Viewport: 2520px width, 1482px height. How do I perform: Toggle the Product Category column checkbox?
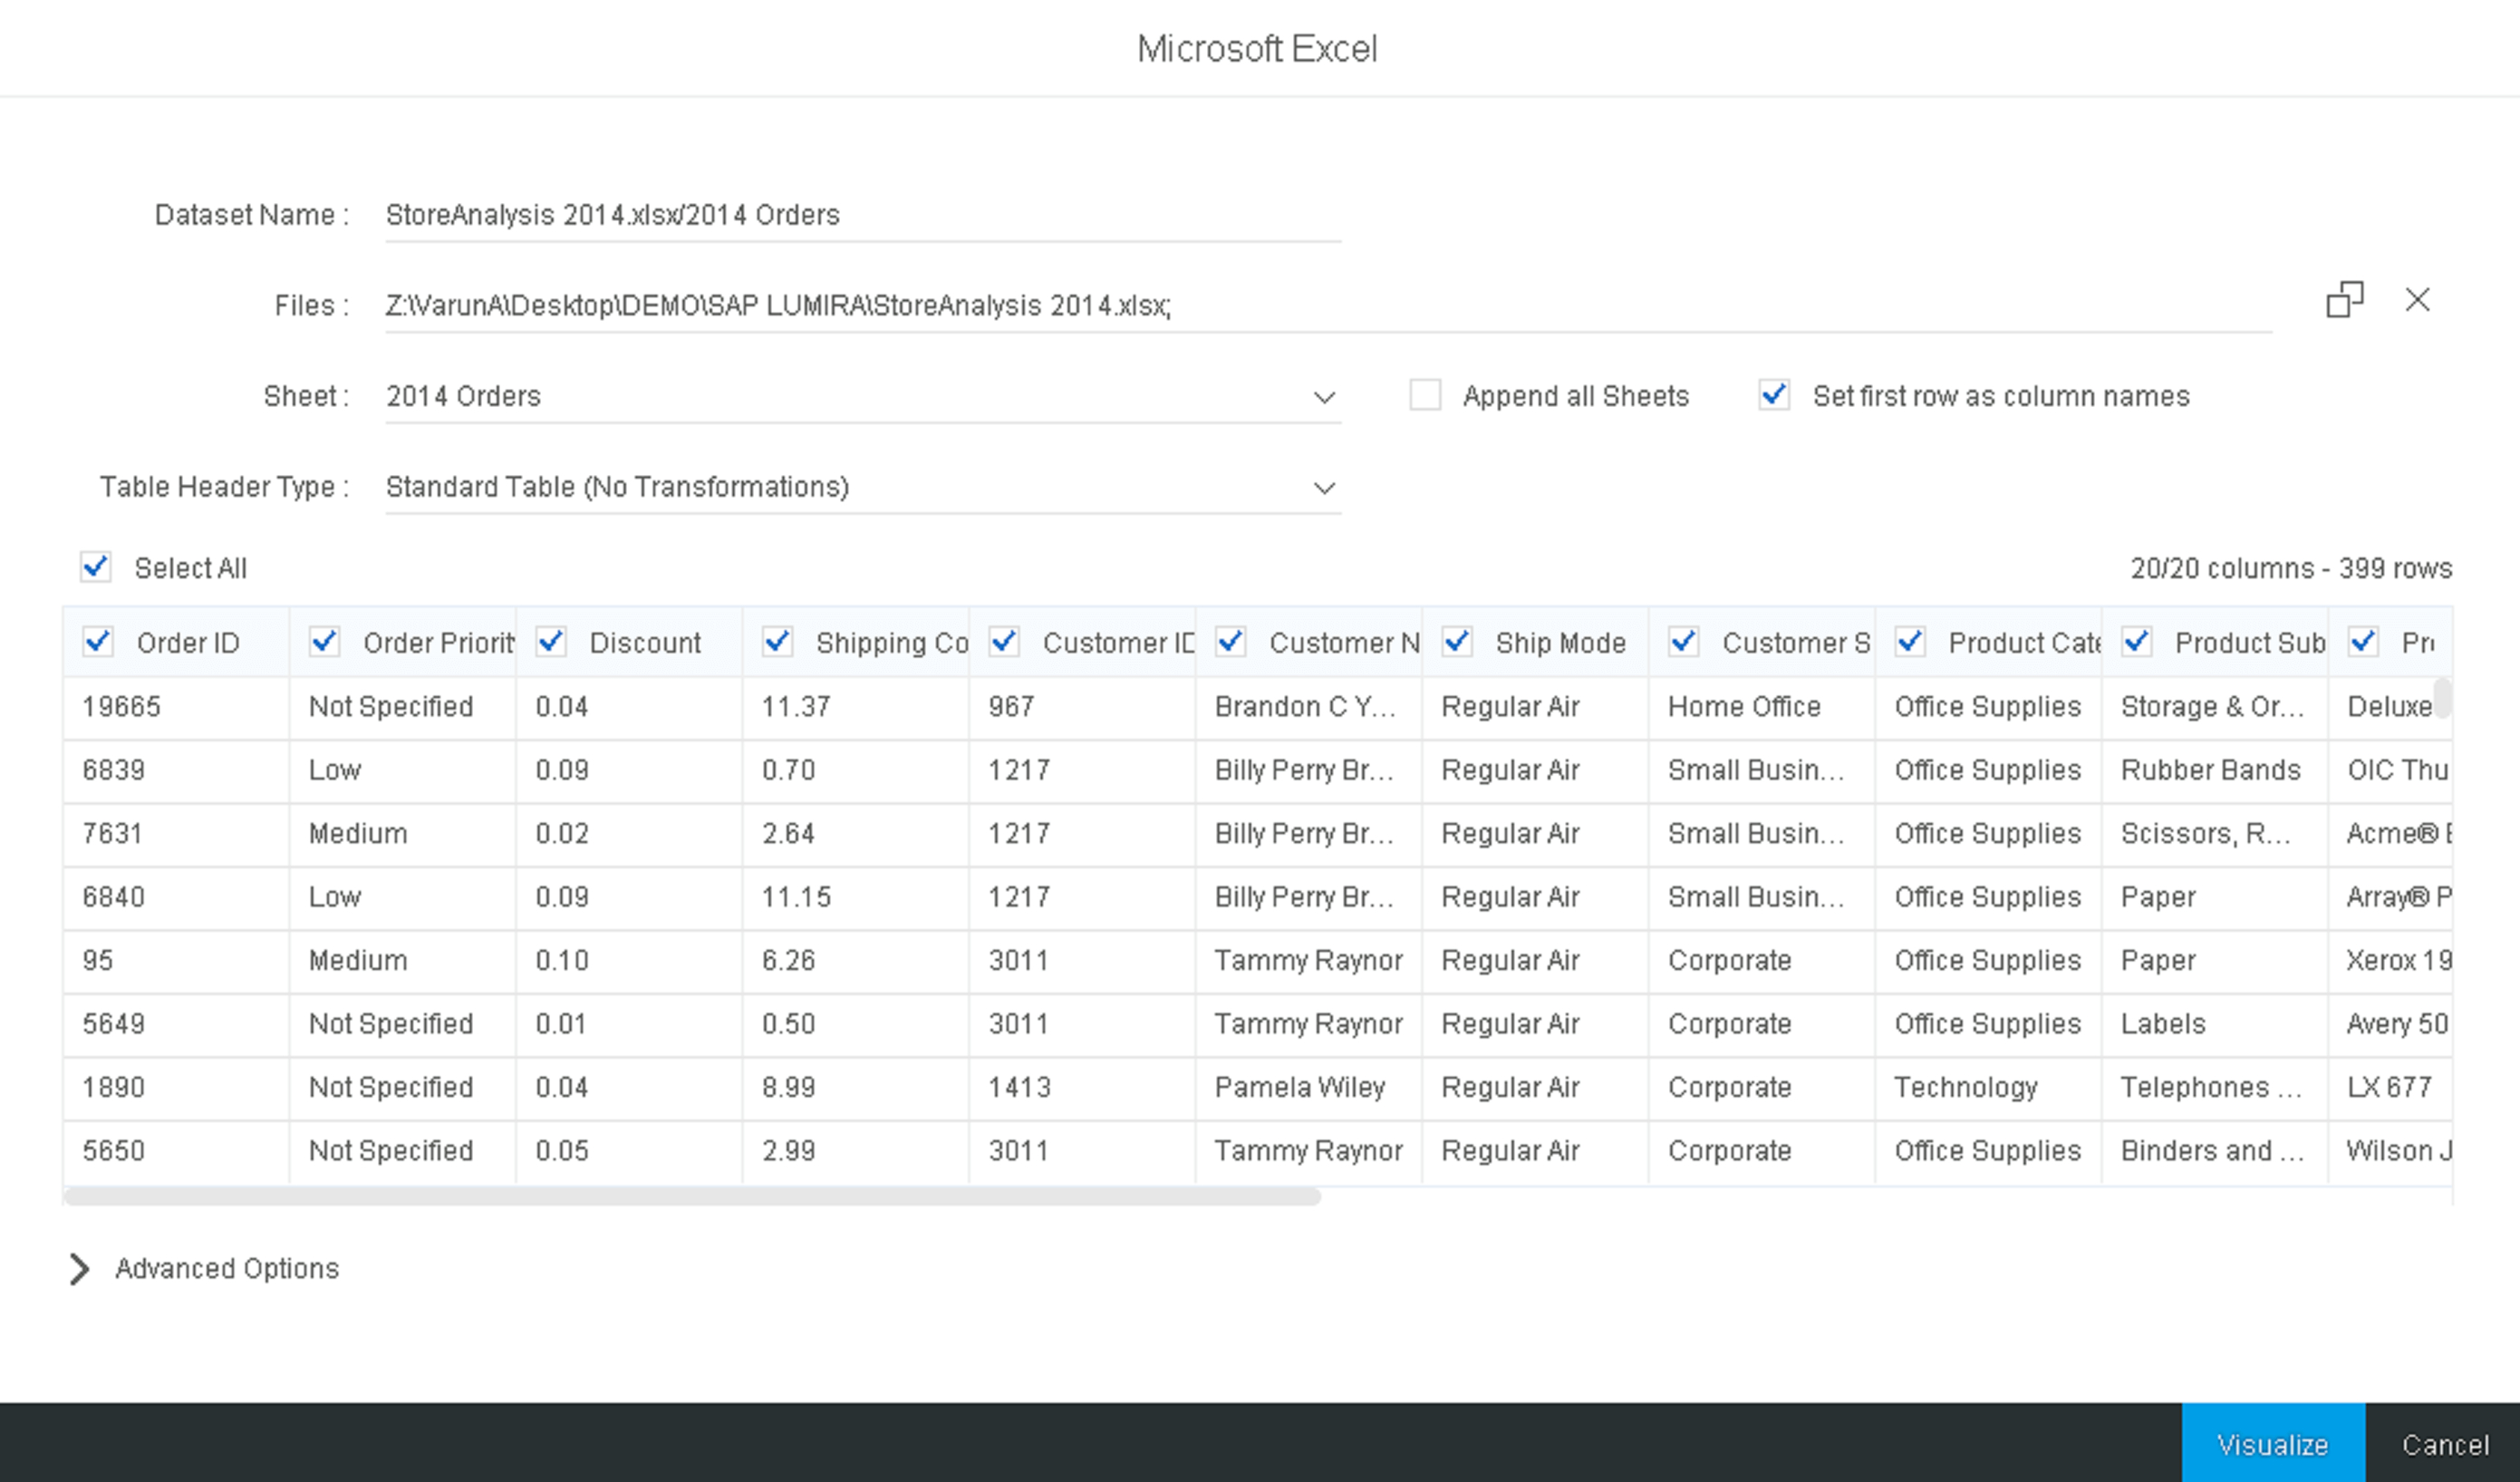click(x=1911, y=642)
